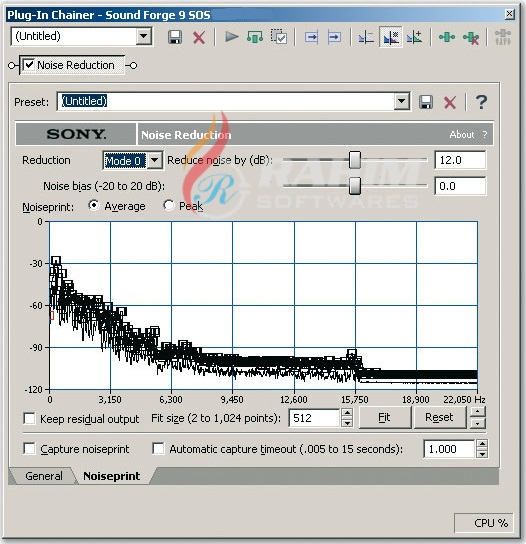The width and height of the screenshot is (526, 544).
Task: Click the second blue arrow toolbar icon
Action: (x=334, y=37)
